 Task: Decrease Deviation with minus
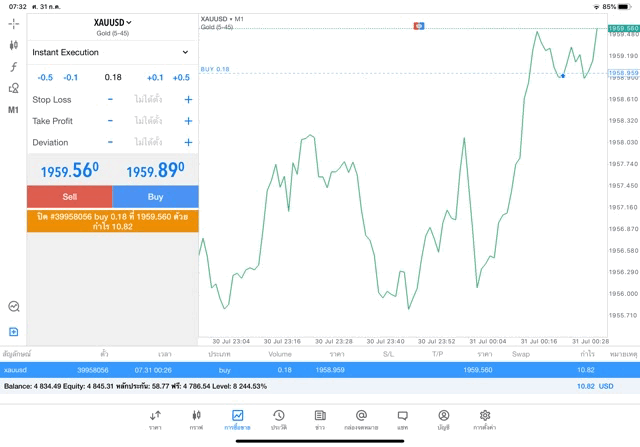(110, 142)
